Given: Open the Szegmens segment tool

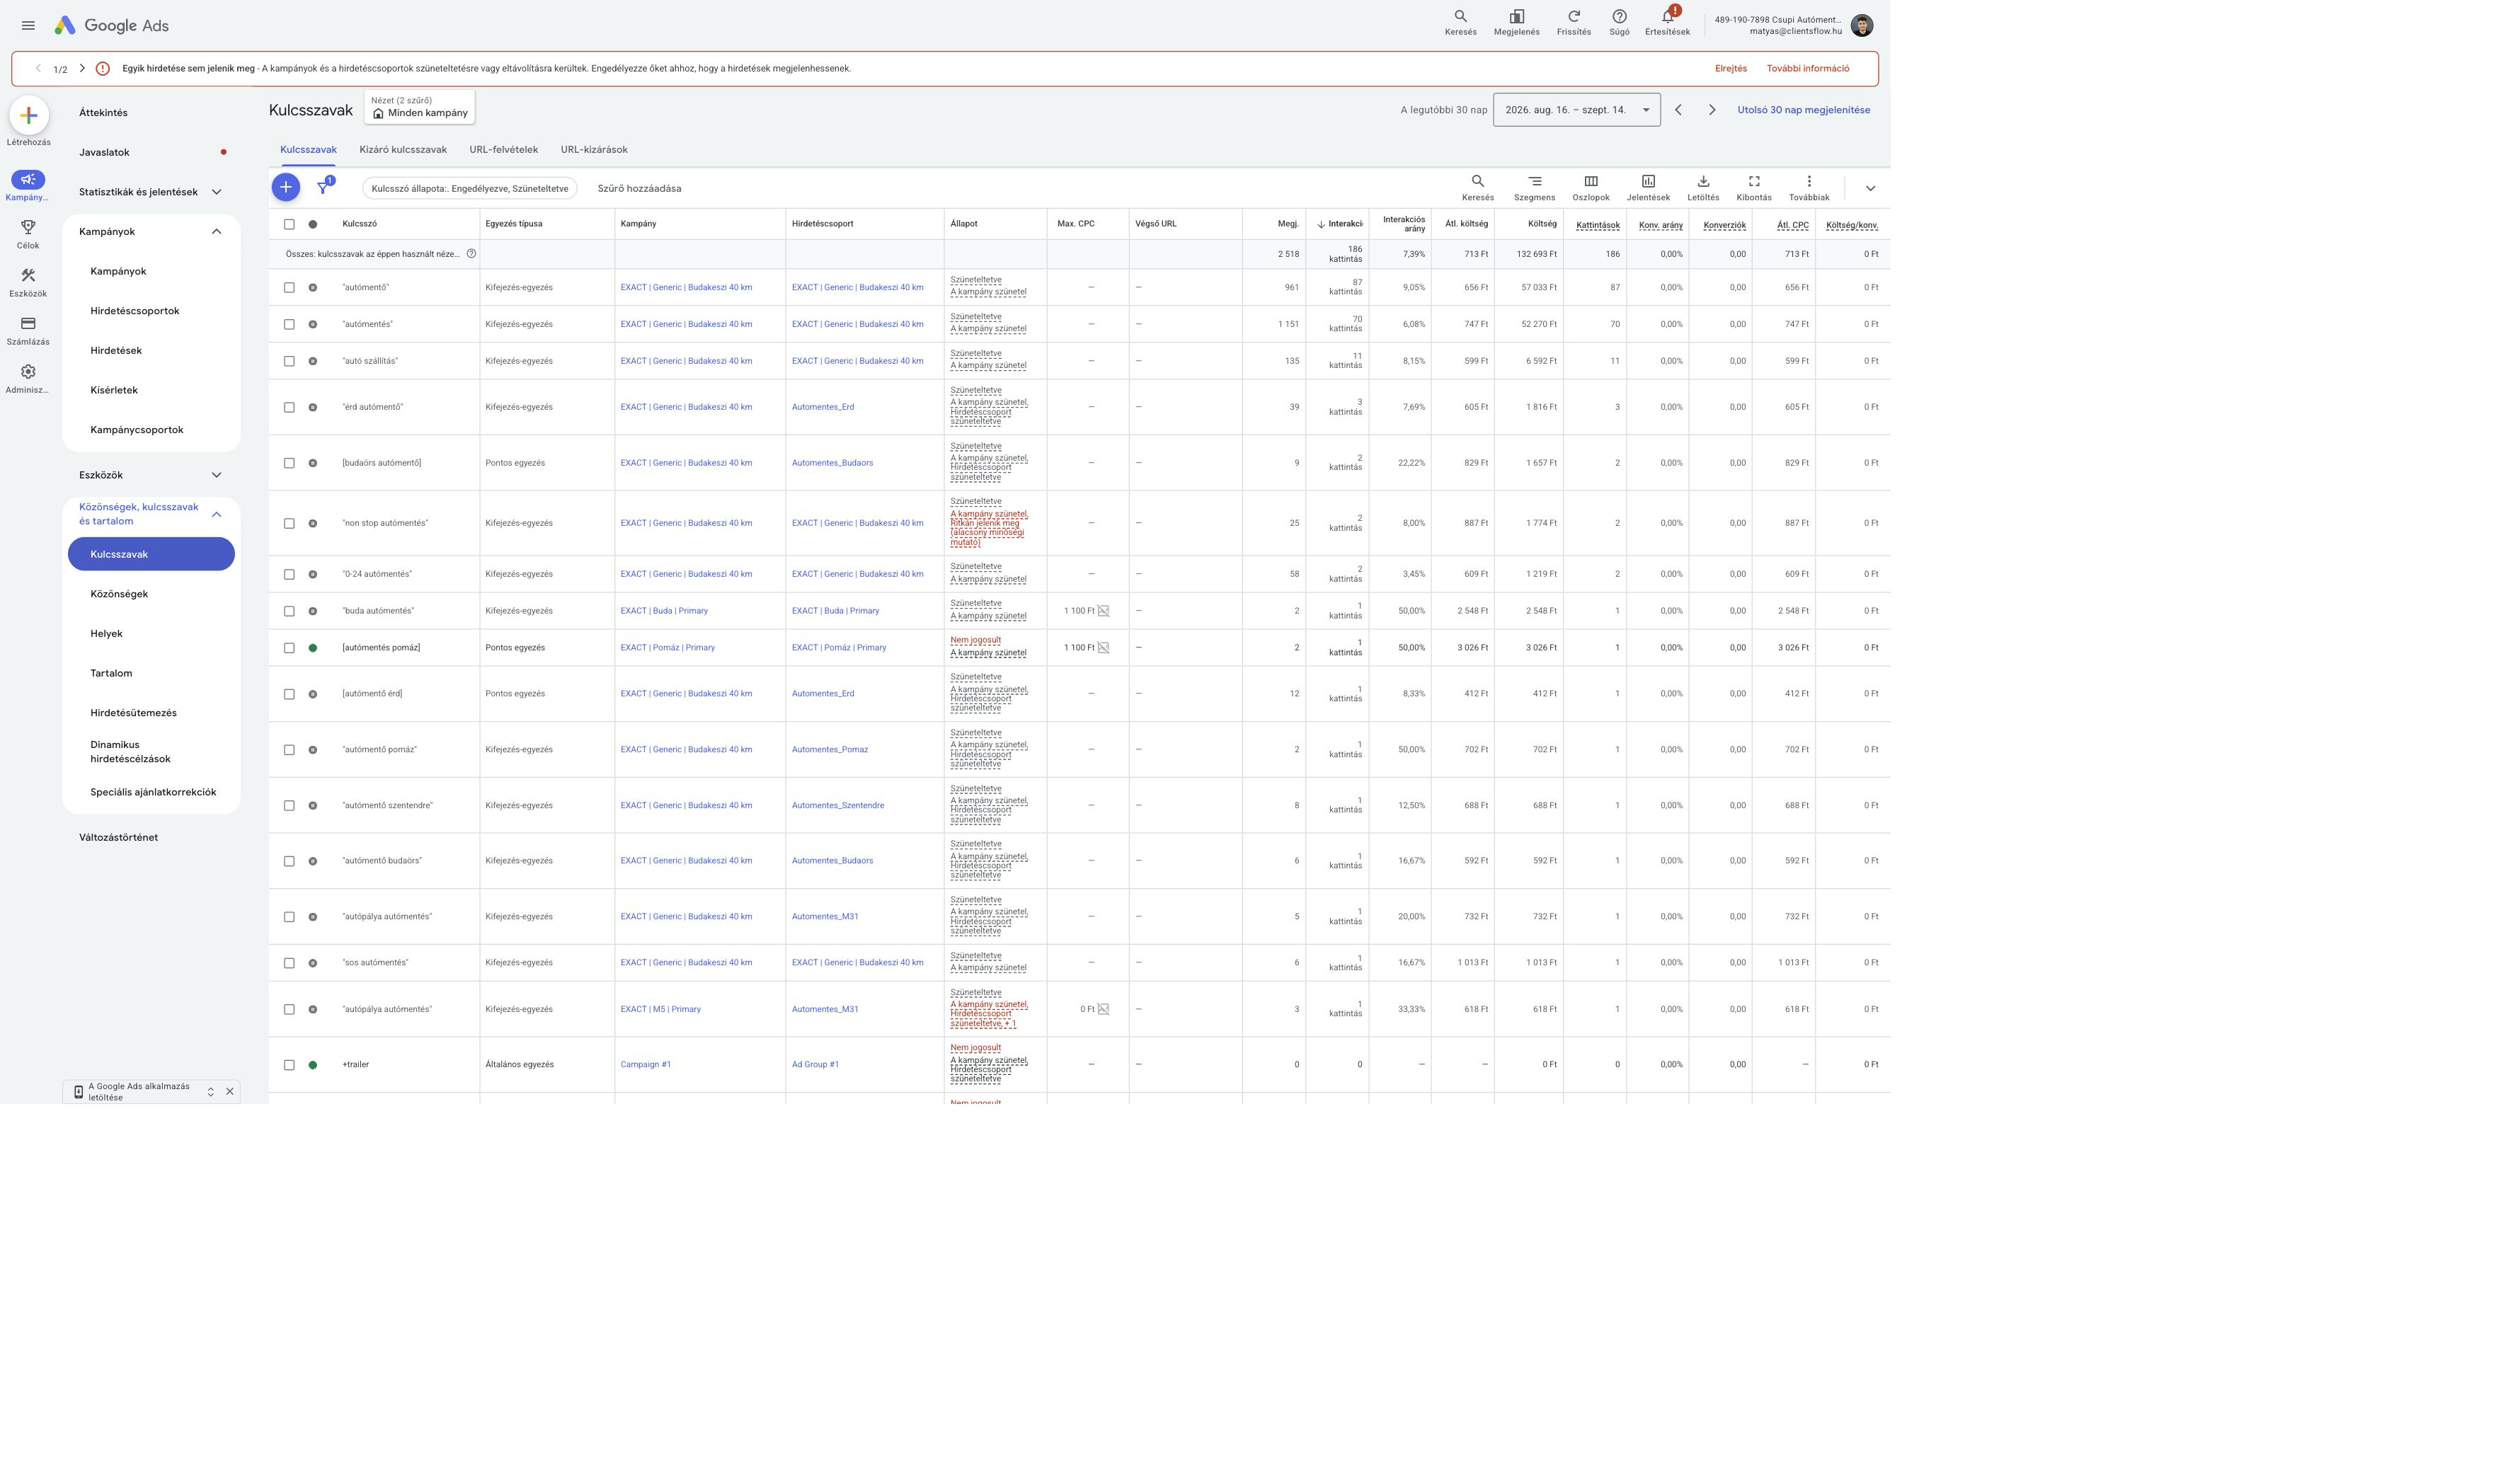Looking at the screenshot, I should coord(1534,187).
